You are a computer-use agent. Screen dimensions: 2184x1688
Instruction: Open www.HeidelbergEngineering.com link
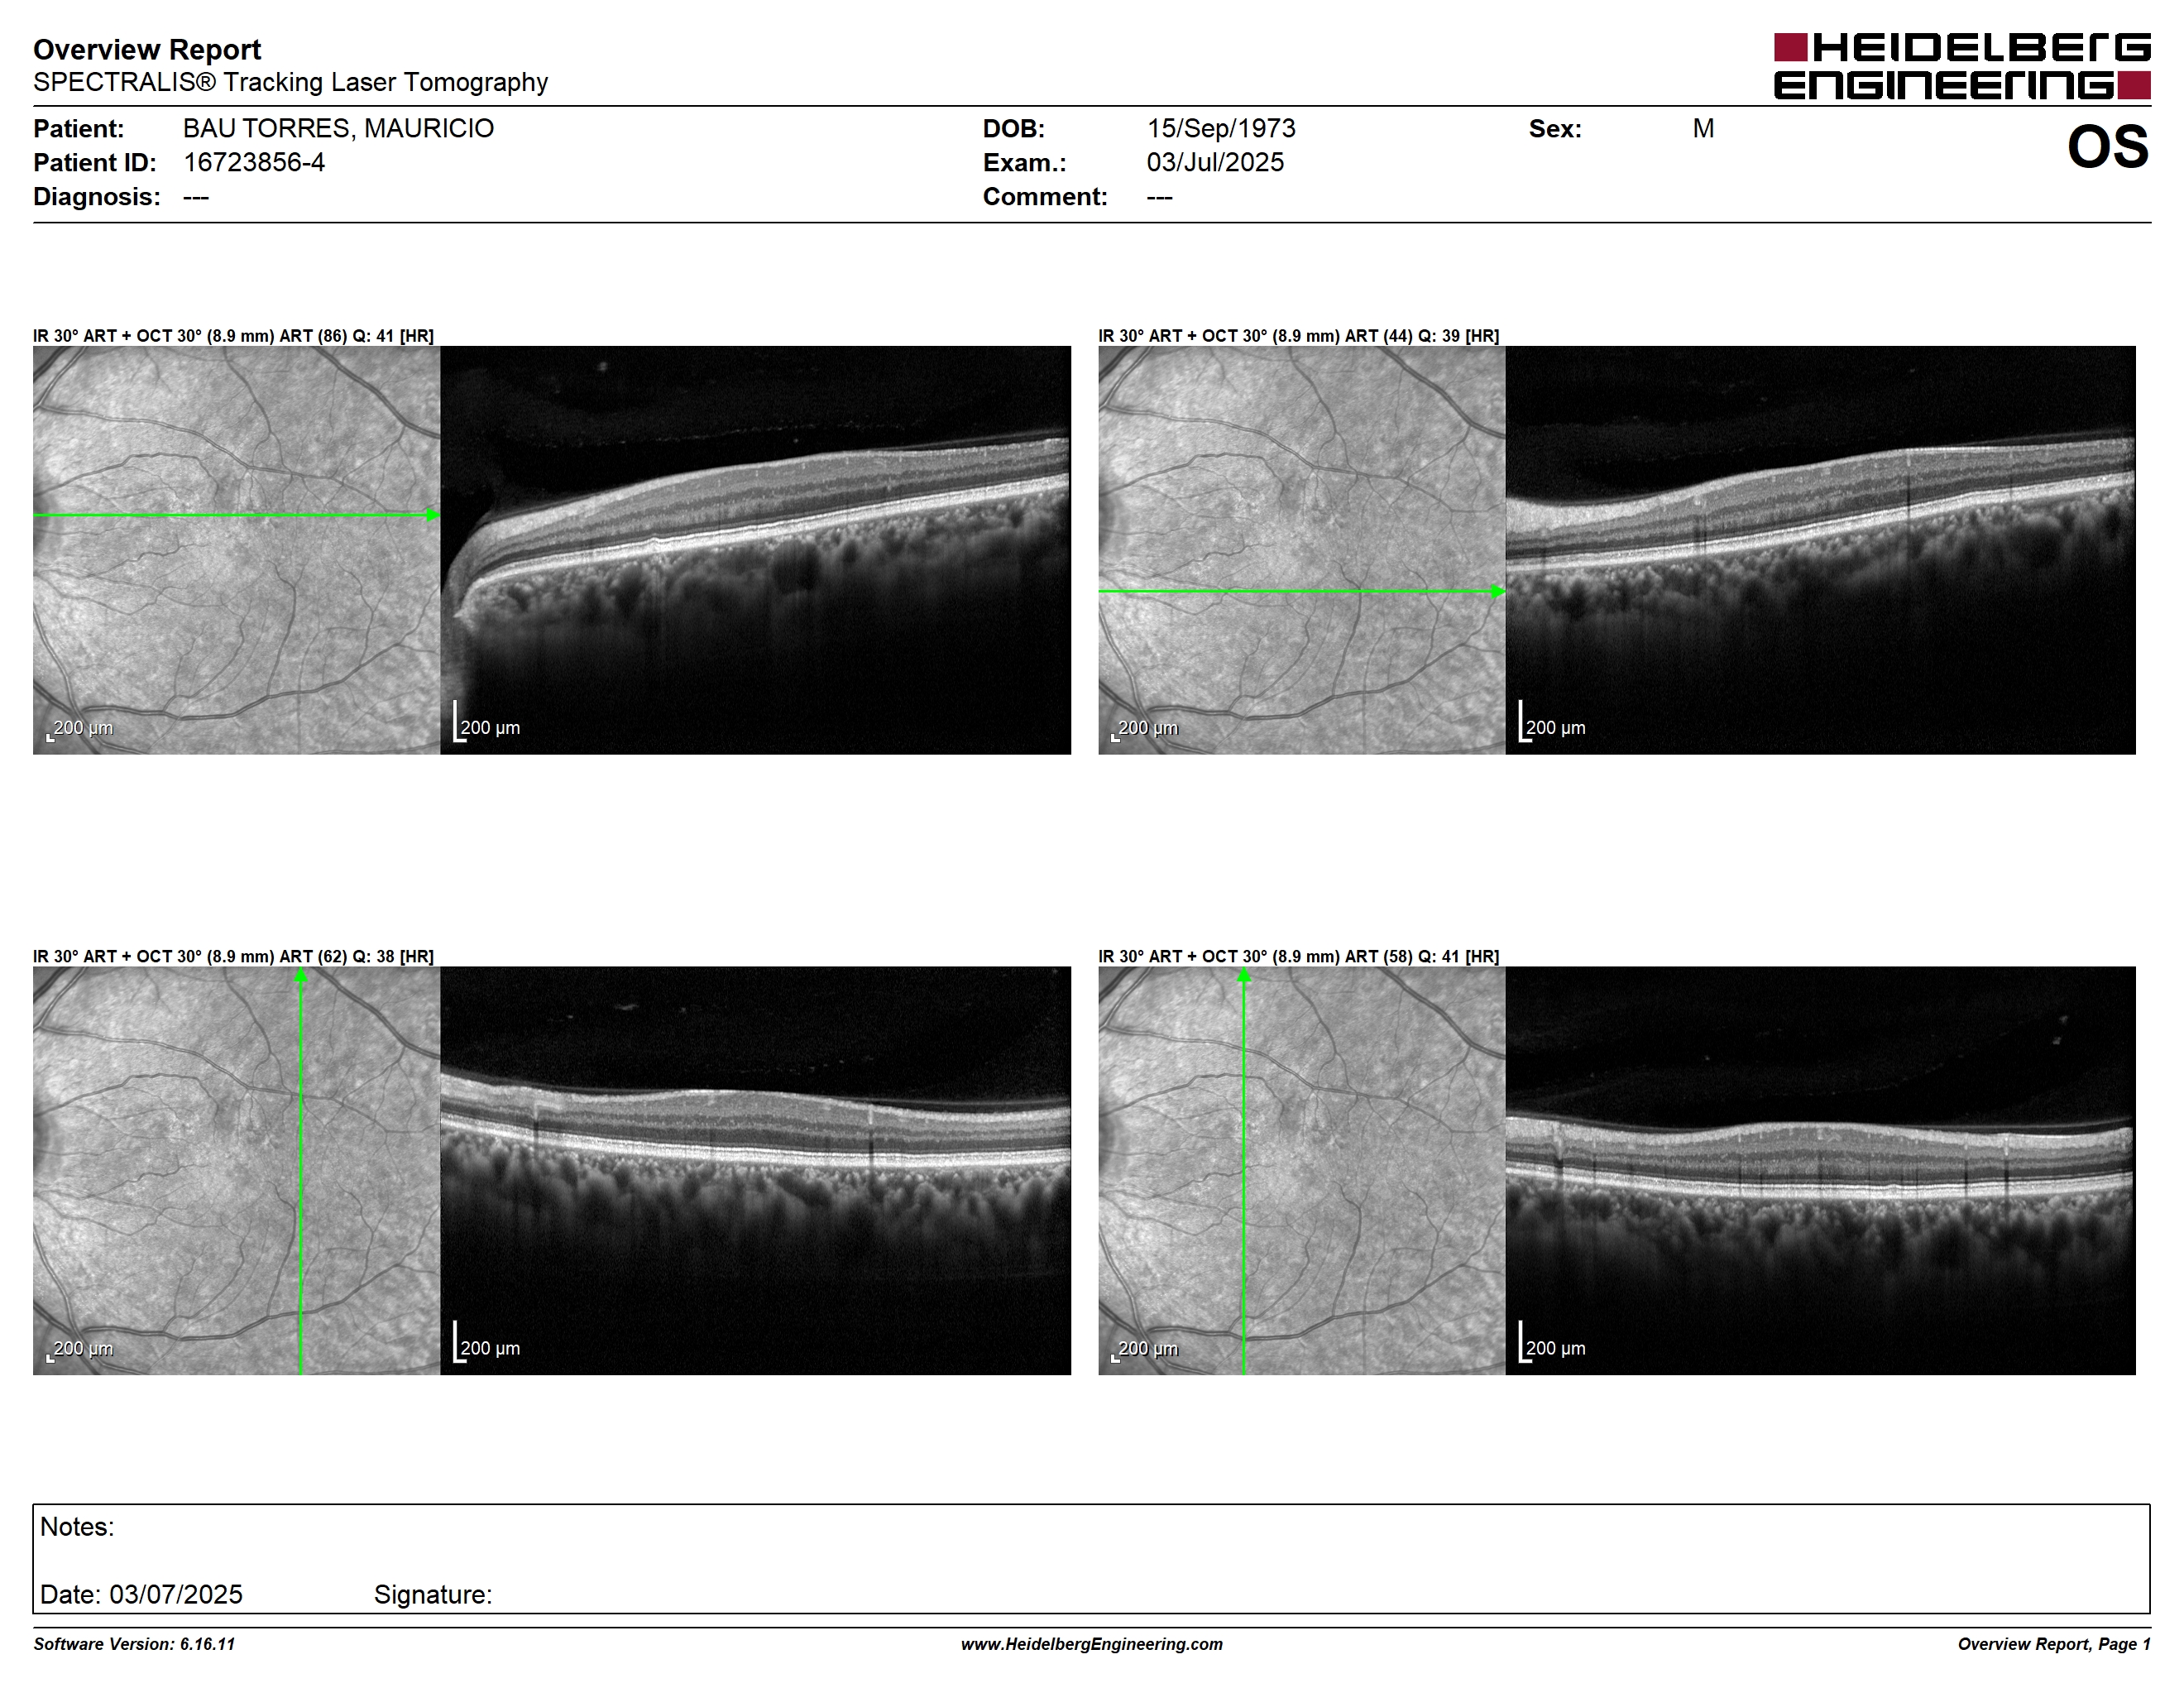point(1092,1644)
